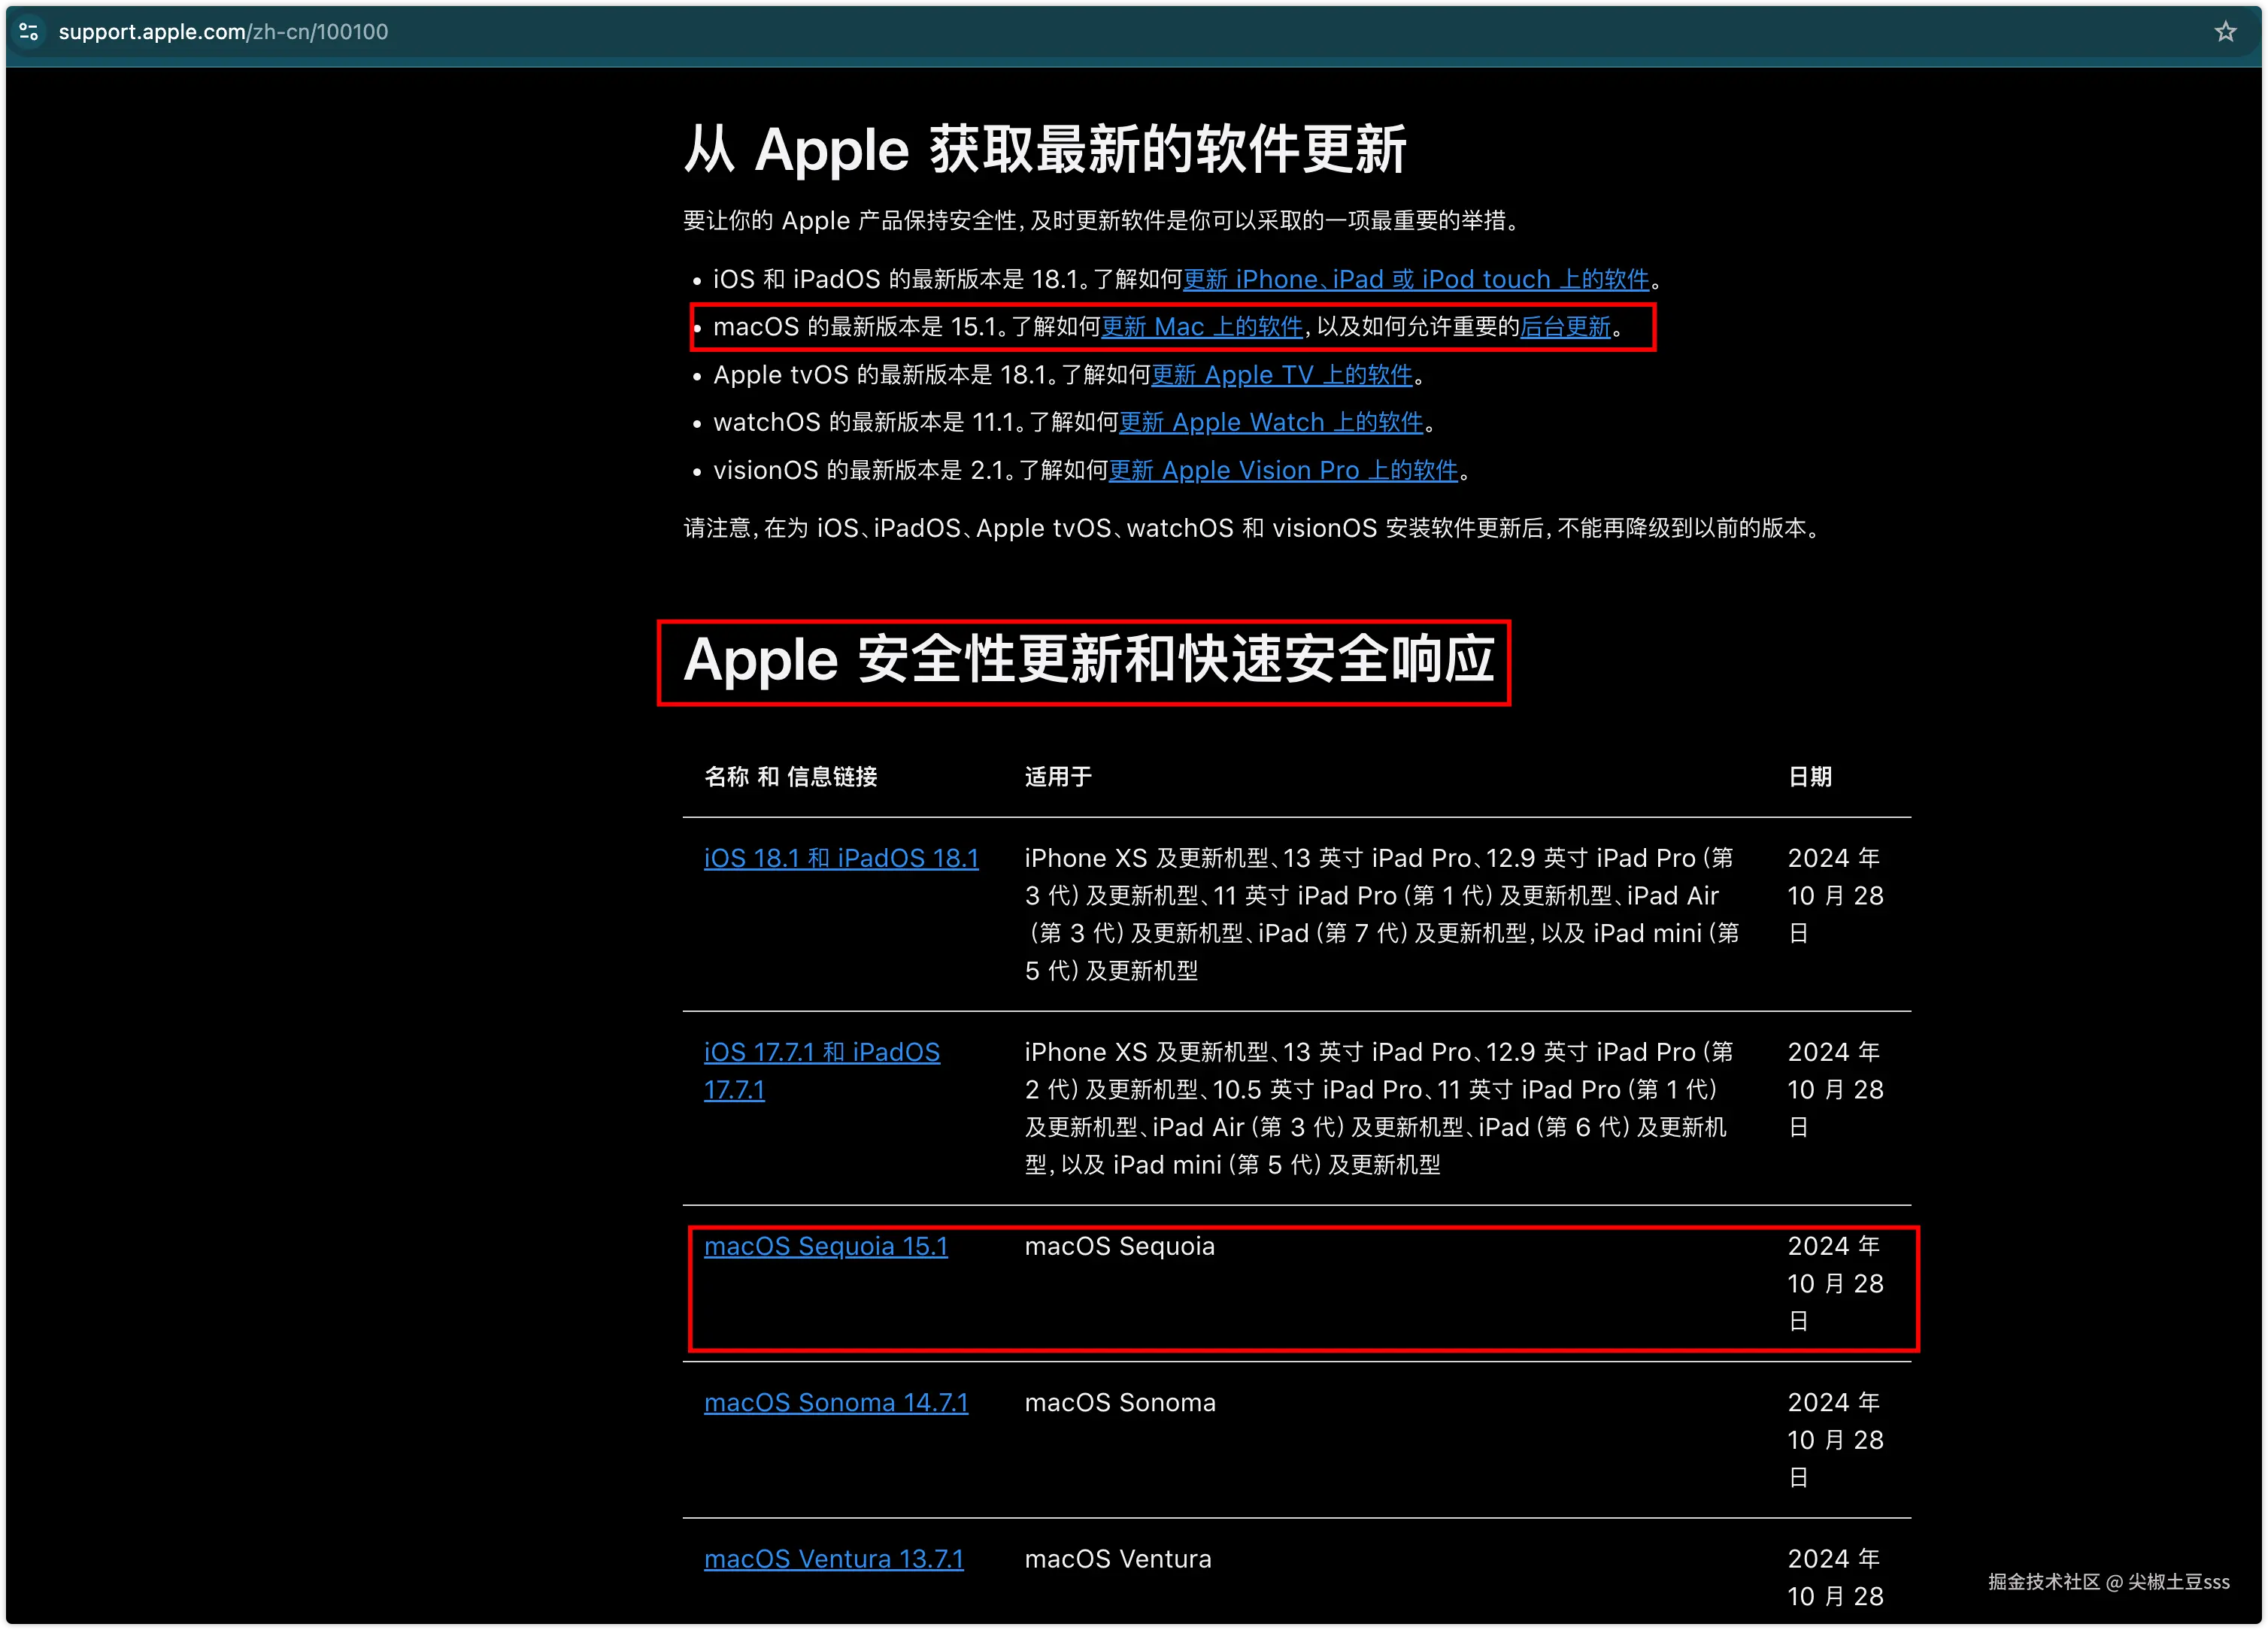
Task: Open the 更新 Apple Watch 上的软件 link
Action: coord(1270,422)
